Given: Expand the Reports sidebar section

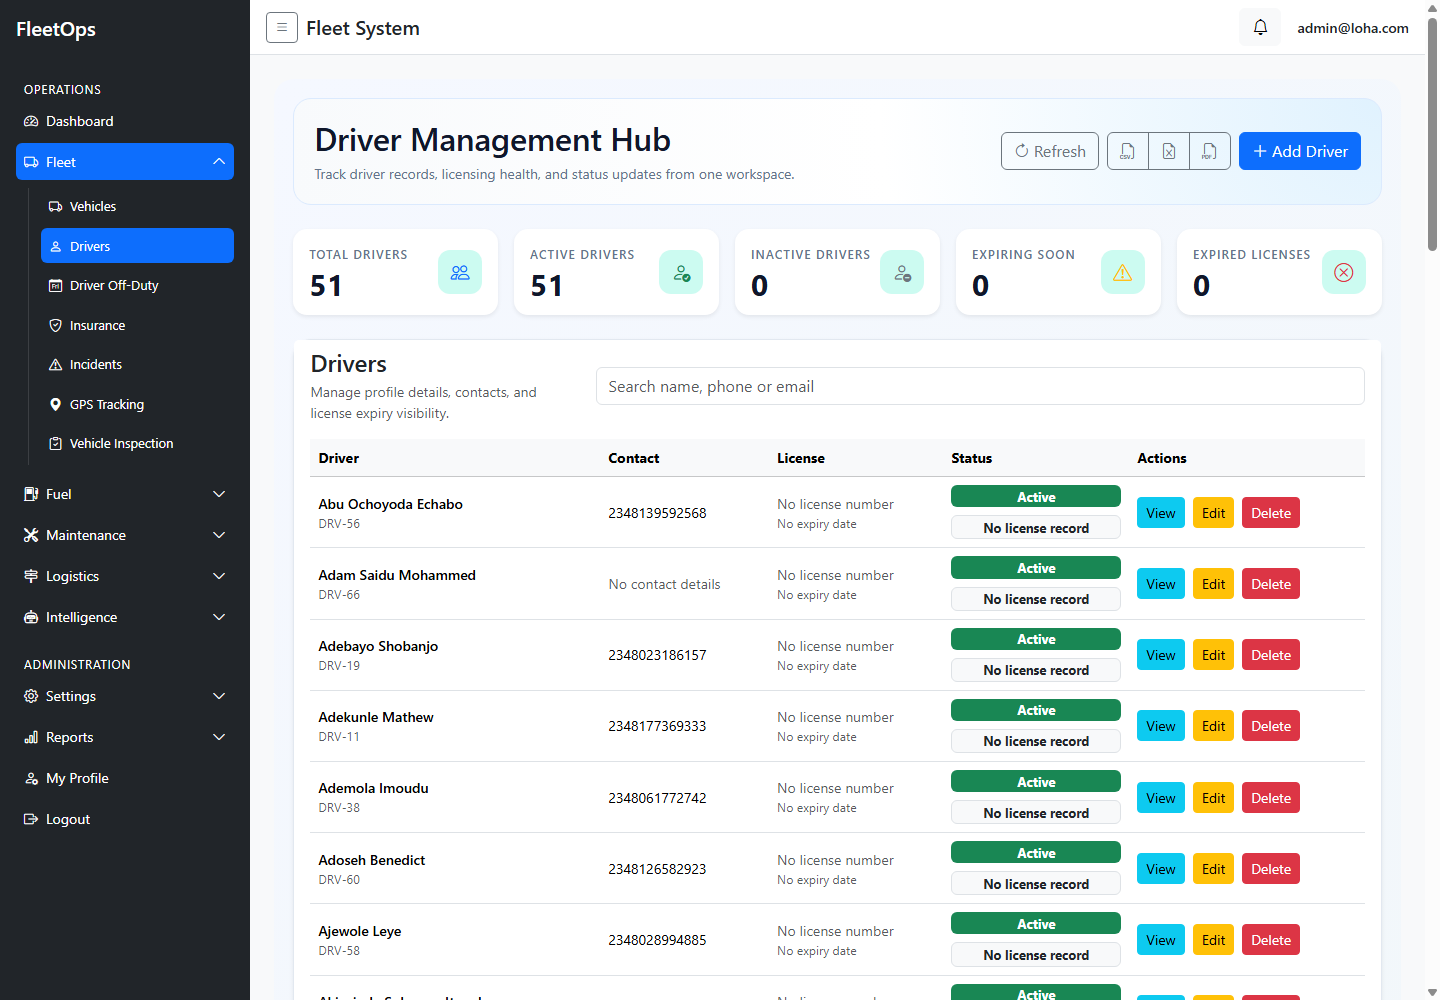Looking at the screenshot, I should (x=125, y=737).
